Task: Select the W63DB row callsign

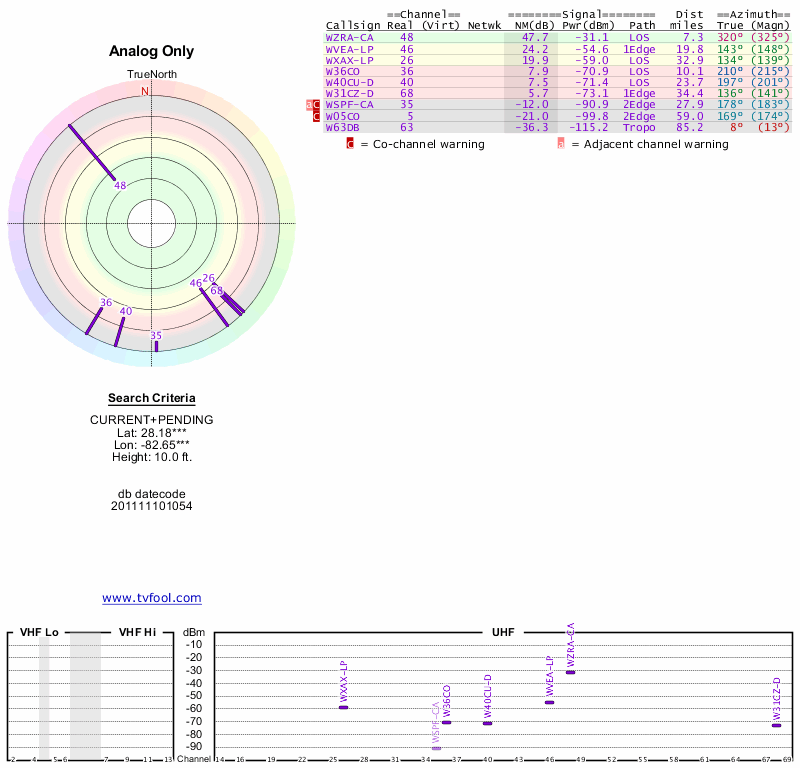Action: pyautogui.click(x=345, y=127)
